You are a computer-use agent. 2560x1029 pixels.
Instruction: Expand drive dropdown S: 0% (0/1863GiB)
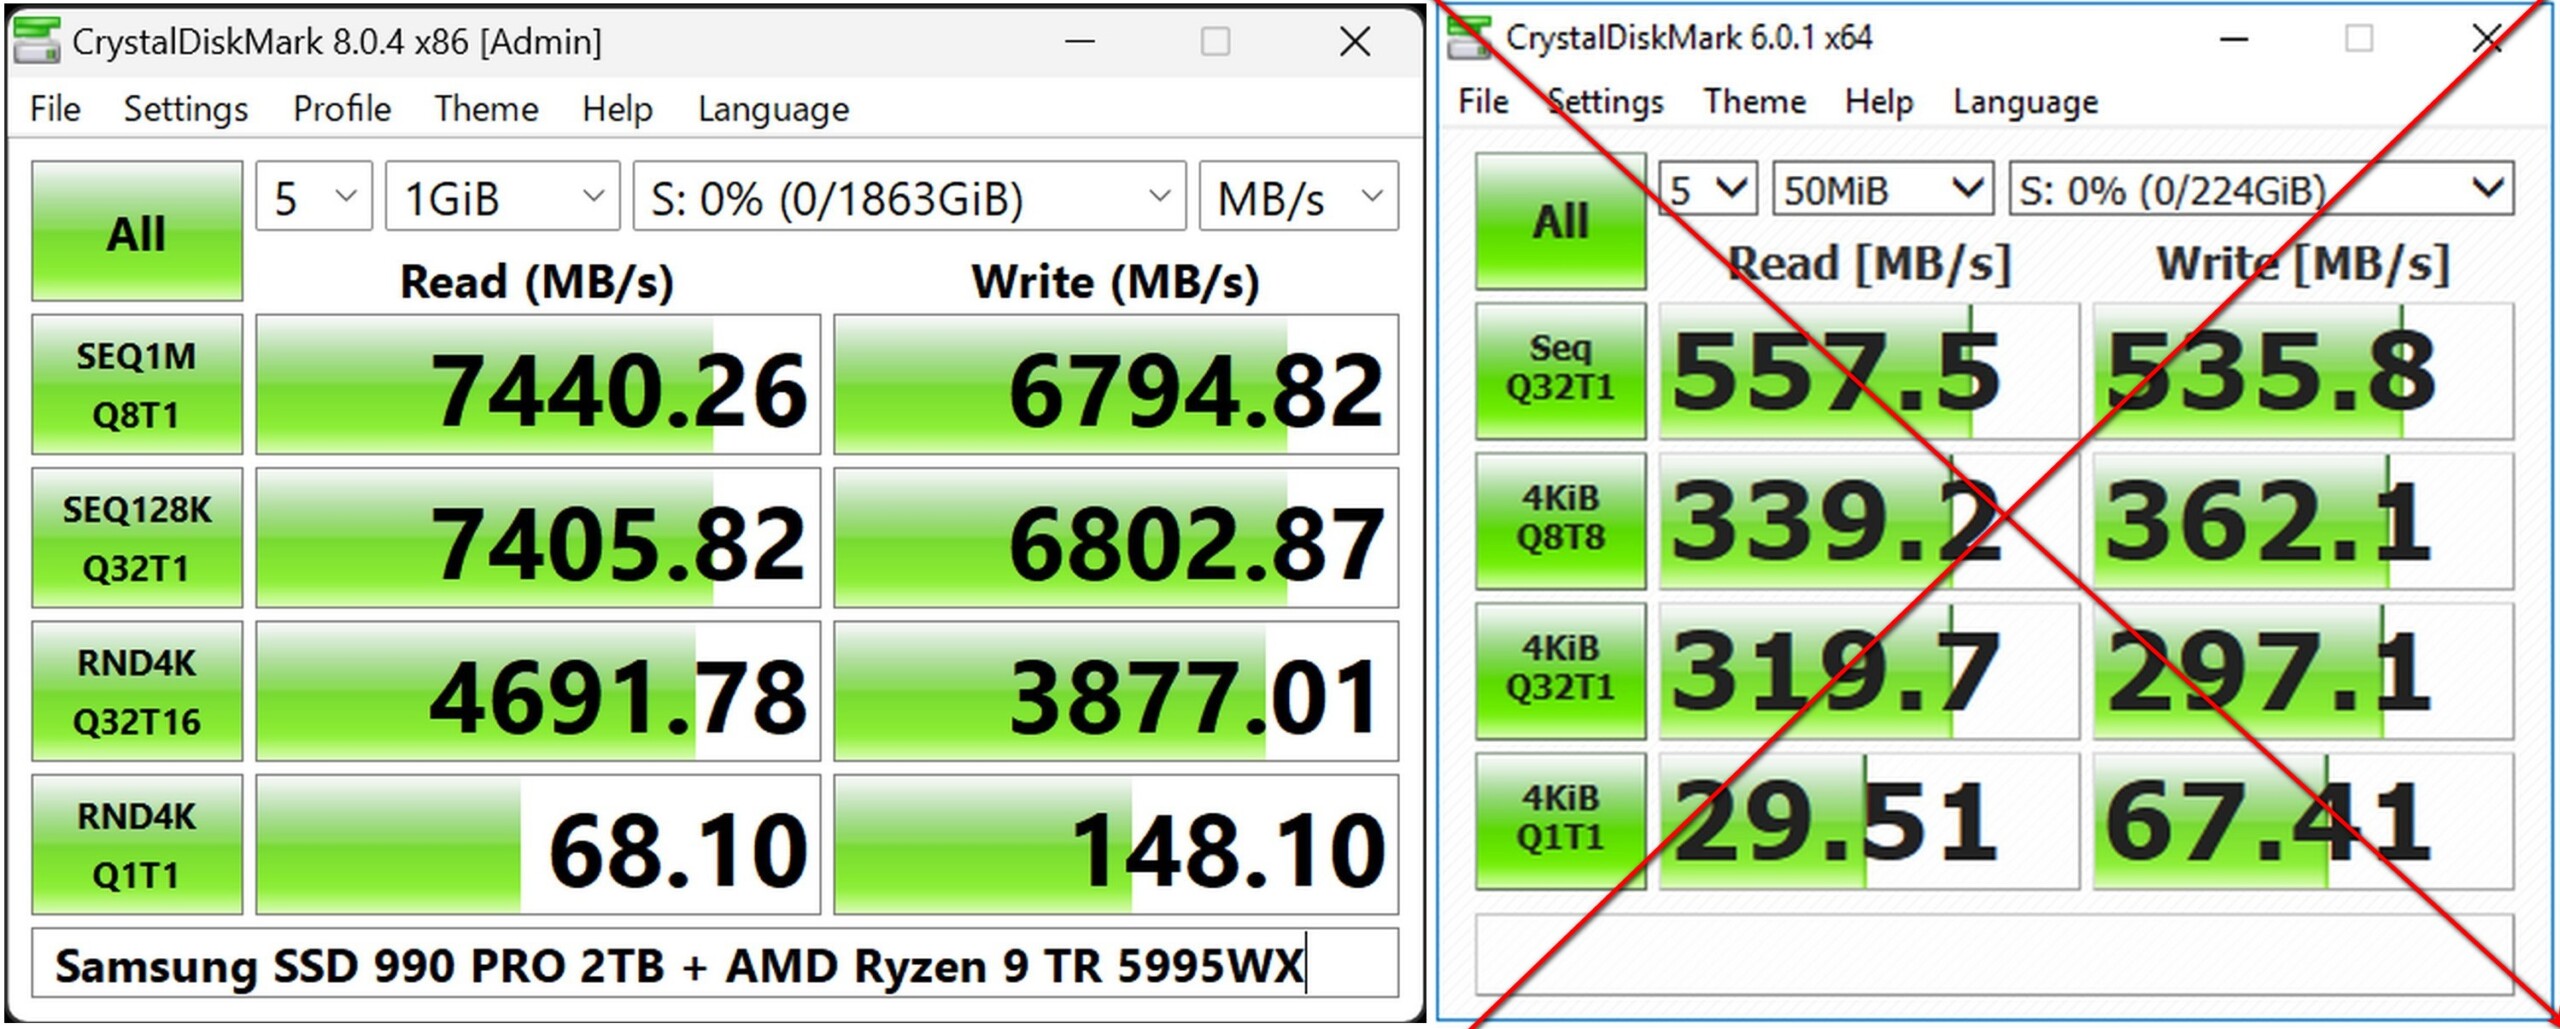[910, 196]
